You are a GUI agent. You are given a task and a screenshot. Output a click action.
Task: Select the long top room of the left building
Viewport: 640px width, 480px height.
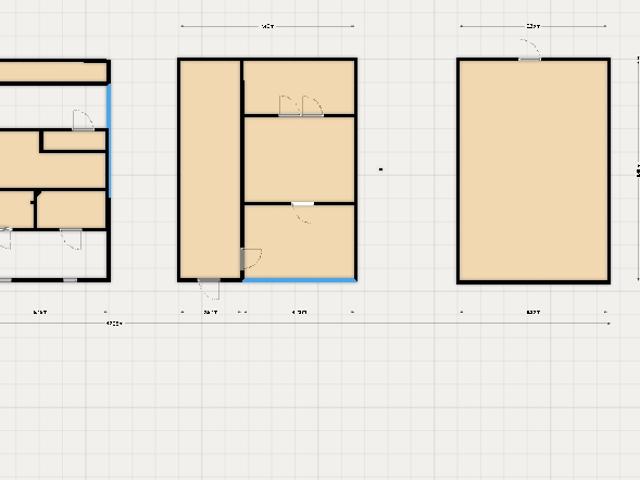pyautogui.click(x=52, y=72)
